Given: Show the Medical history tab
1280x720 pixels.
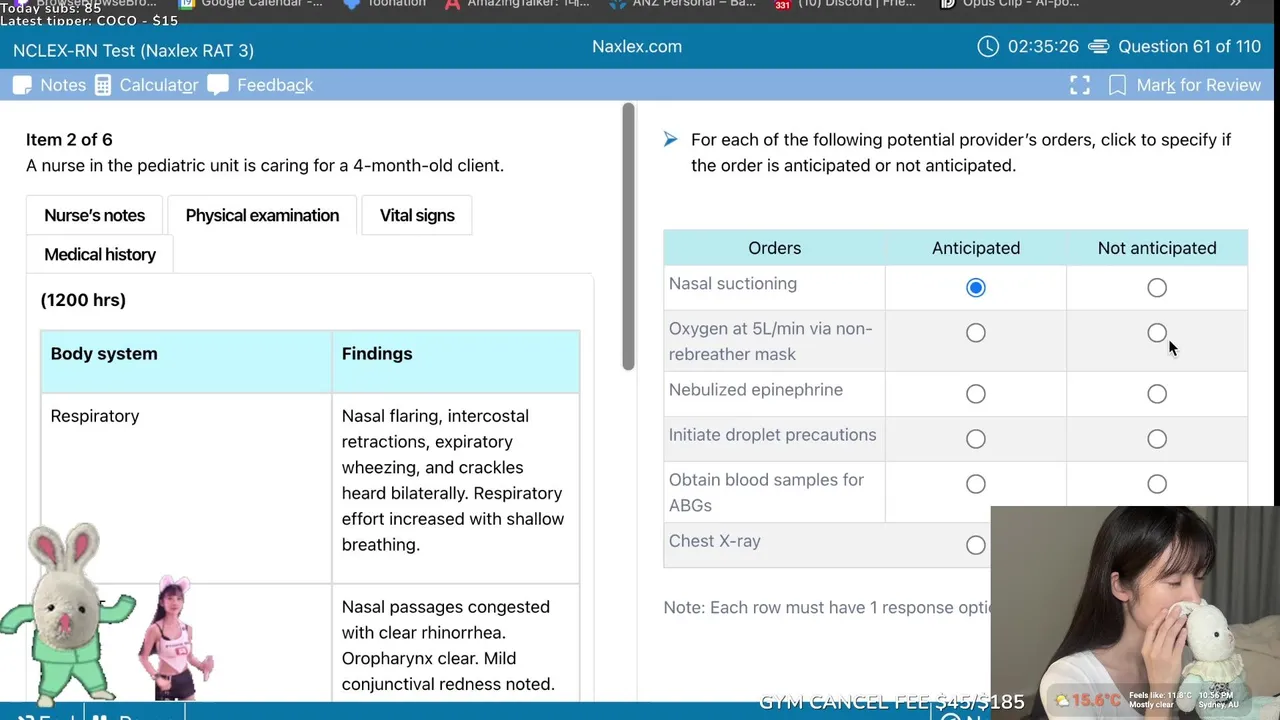Looking at the screenshot, I should pos(100,254).
